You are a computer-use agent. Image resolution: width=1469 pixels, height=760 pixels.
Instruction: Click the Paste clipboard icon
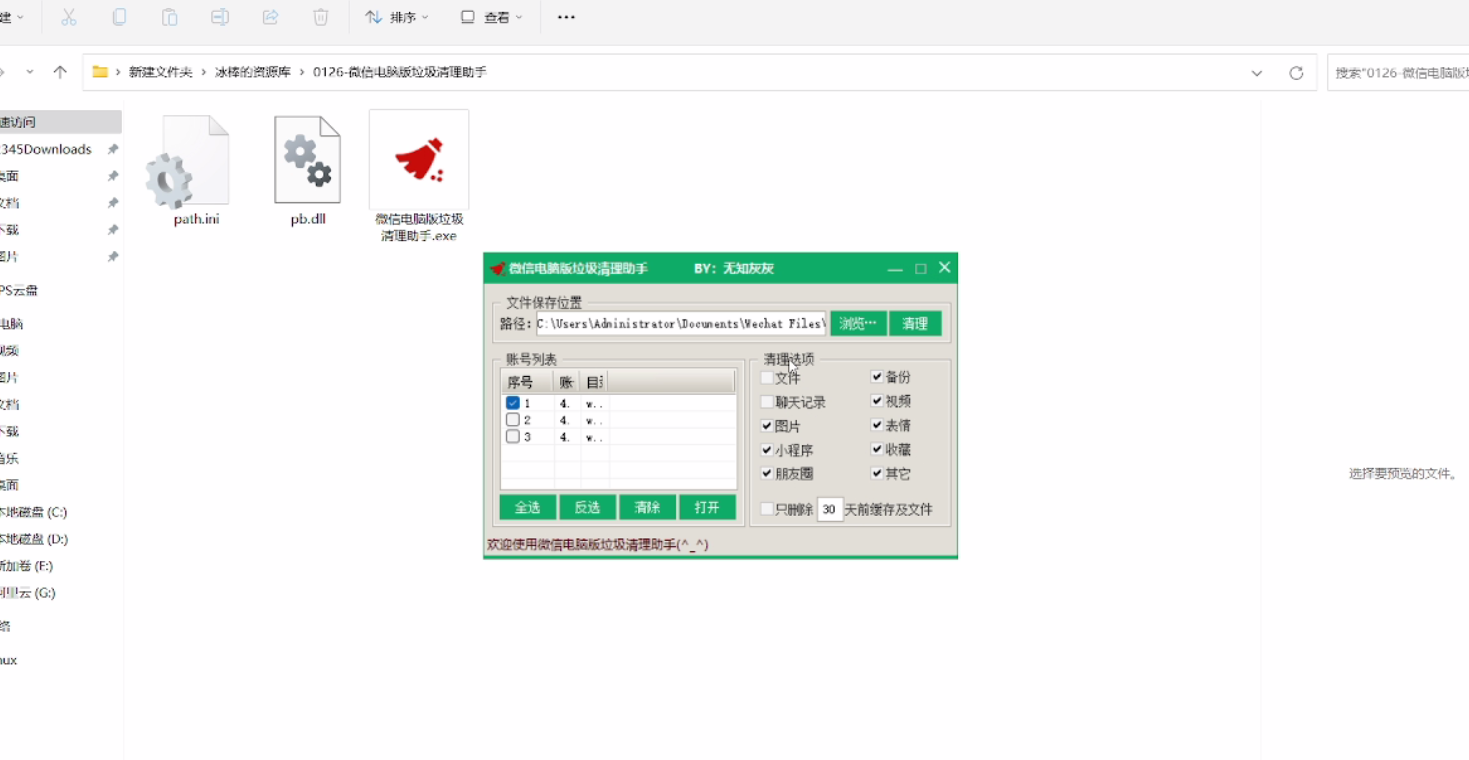tap(169, 17)
